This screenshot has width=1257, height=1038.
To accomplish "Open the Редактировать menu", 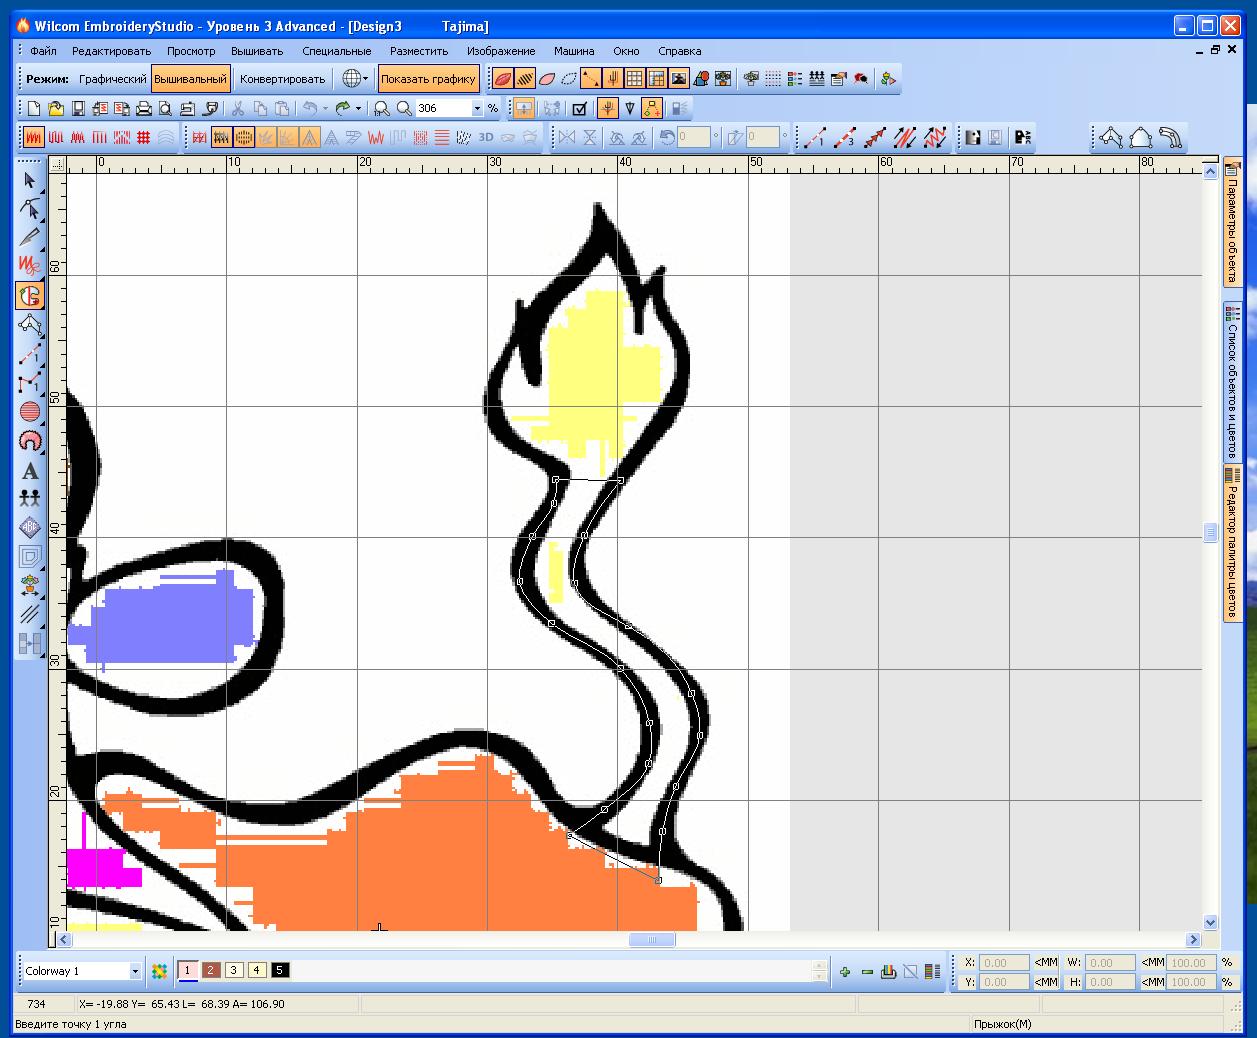I will (x=111, y=51).
